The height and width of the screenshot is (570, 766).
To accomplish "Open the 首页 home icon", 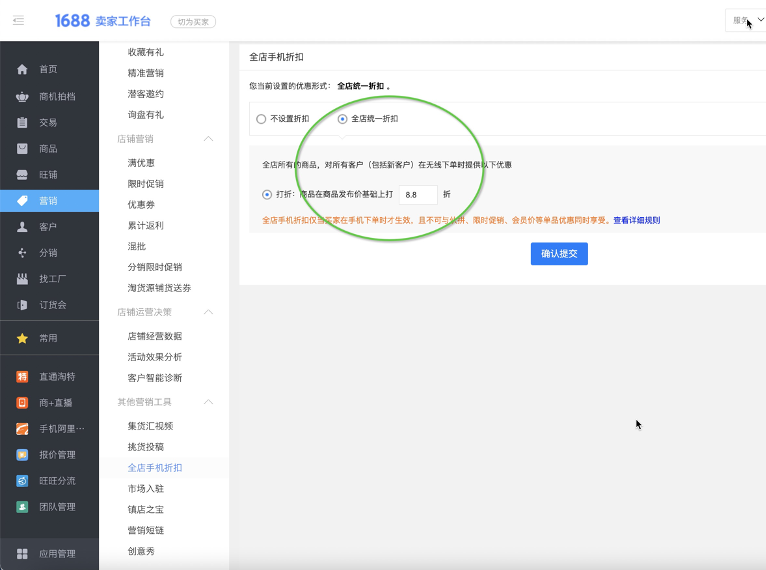I will coord(22,69).
